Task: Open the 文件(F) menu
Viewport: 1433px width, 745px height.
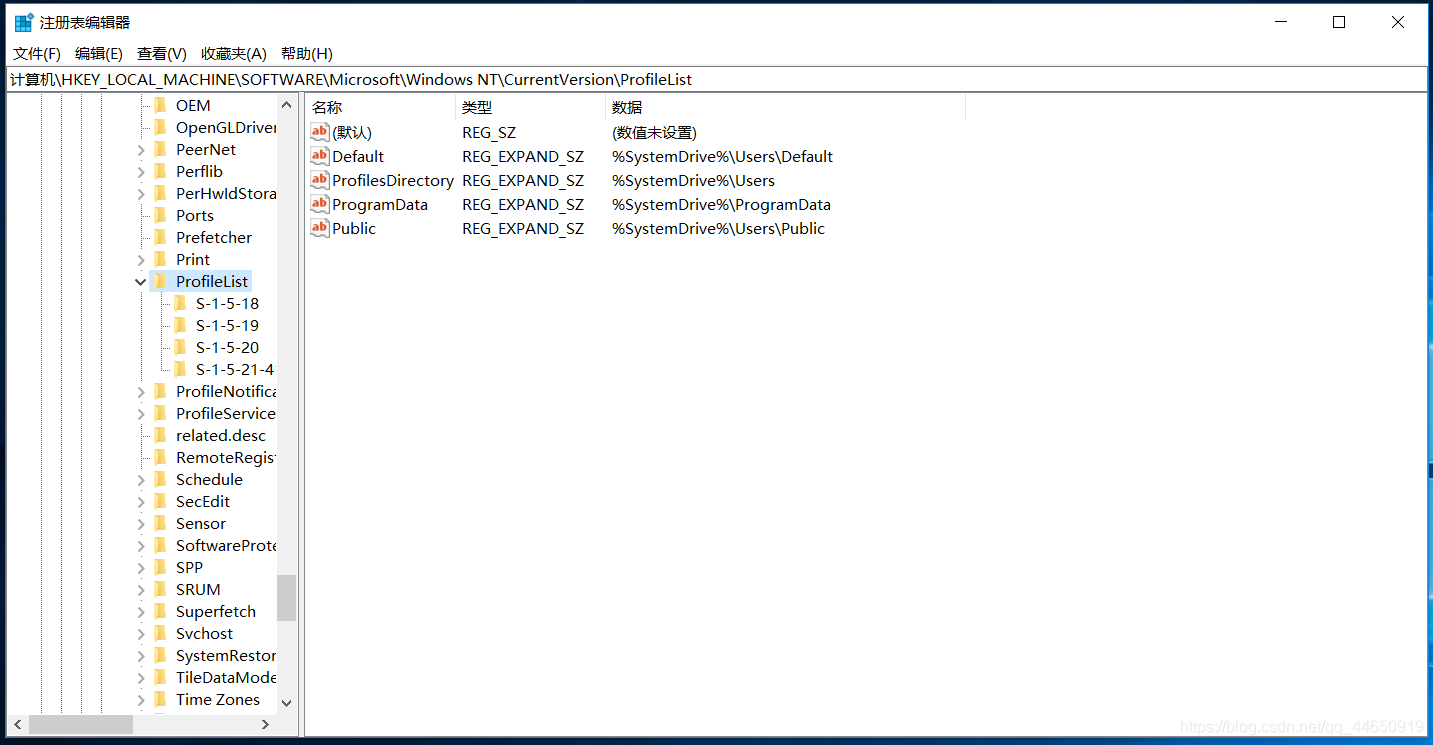Action: [x=37, y=54]
